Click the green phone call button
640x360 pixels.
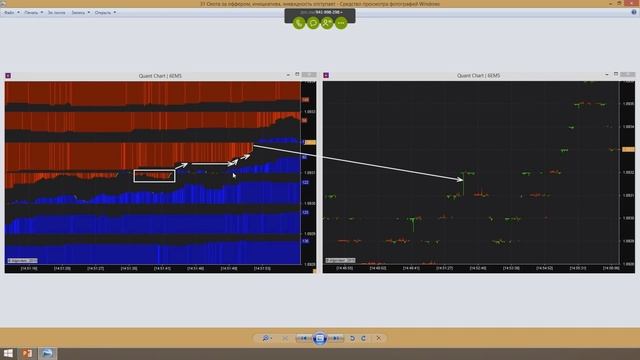(x=299, y=23)
